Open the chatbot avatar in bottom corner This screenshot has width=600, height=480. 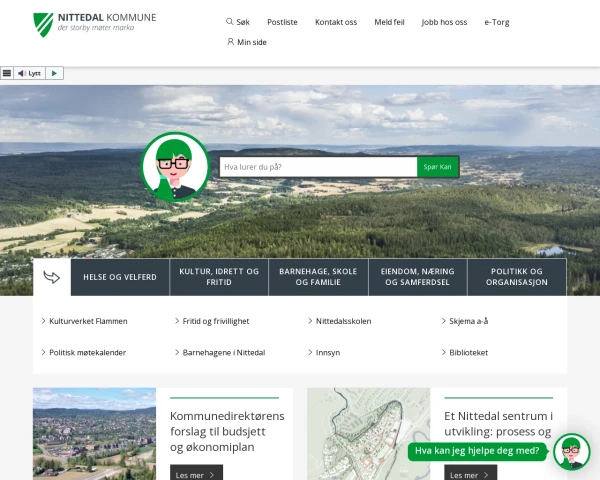click(x=572, y=452)
